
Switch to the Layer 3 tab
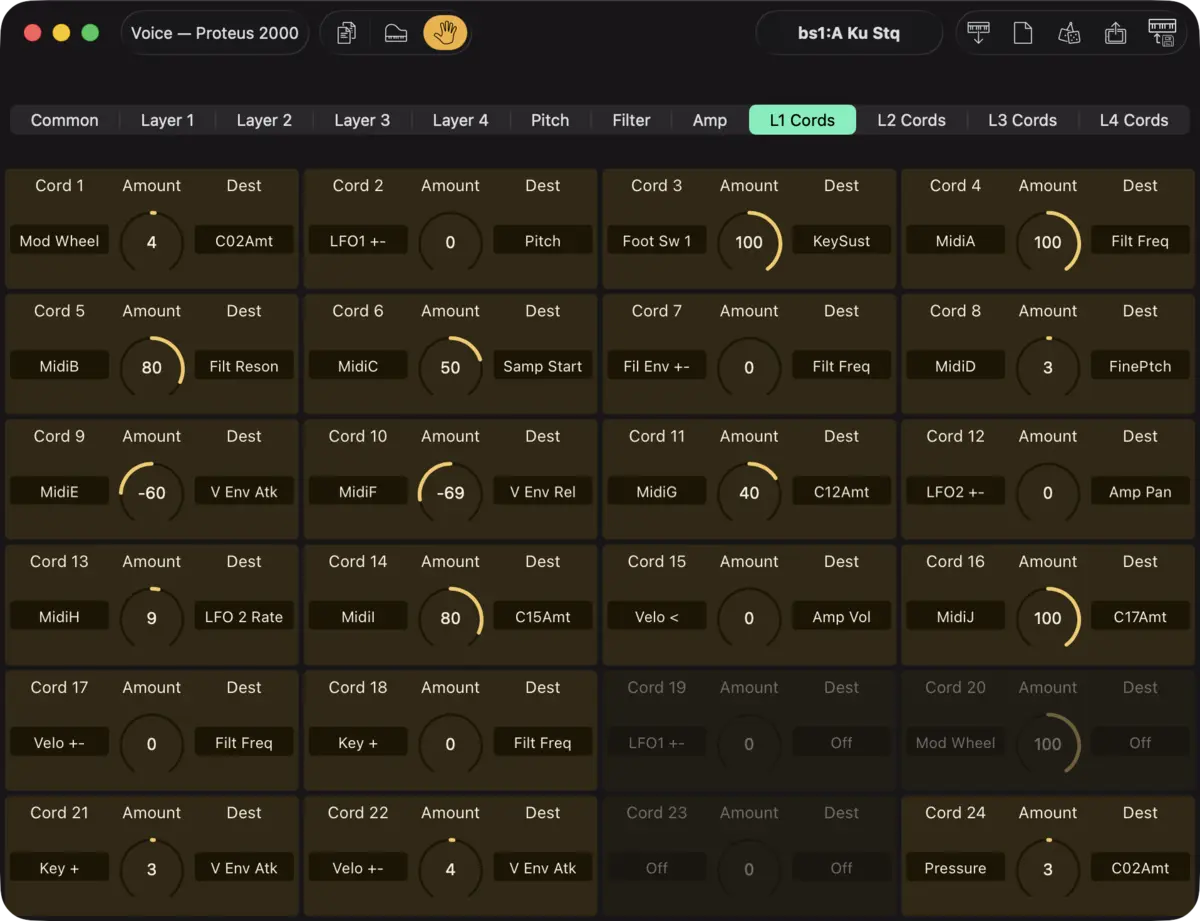click(362, 120)
